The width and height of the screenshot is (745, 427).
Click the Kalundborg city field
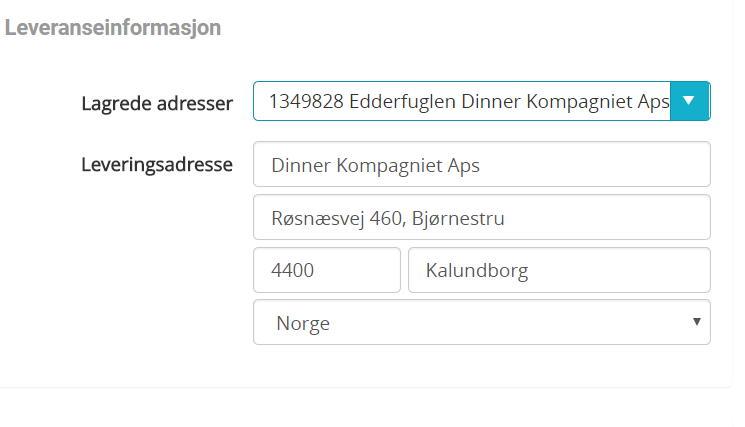558,270
